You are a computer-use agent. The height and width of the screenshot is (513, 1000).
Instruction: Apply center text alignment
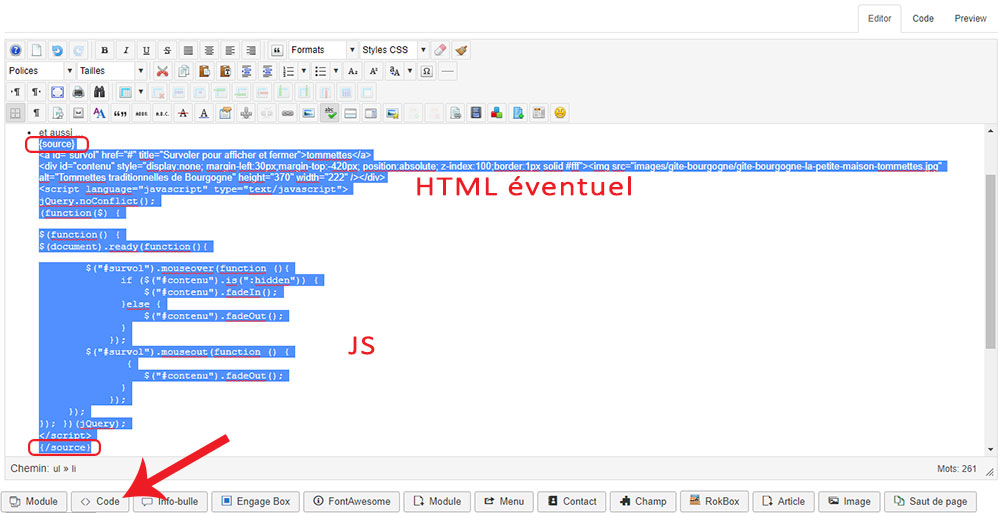point(209,50)
